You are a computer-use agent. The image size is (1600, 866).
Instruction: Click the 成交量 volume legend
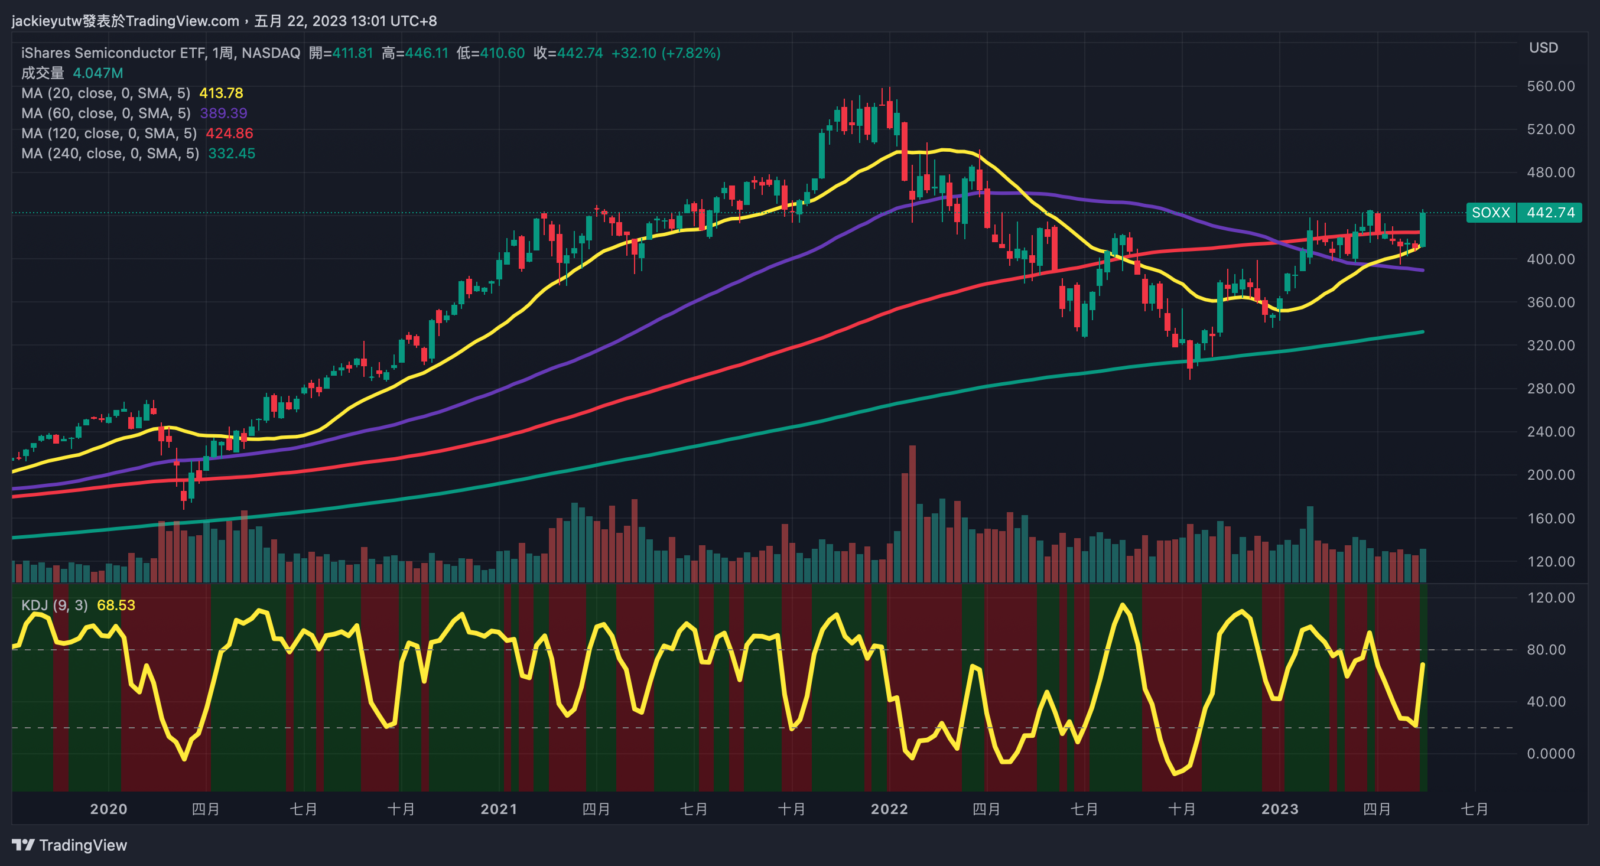(43, 73)
